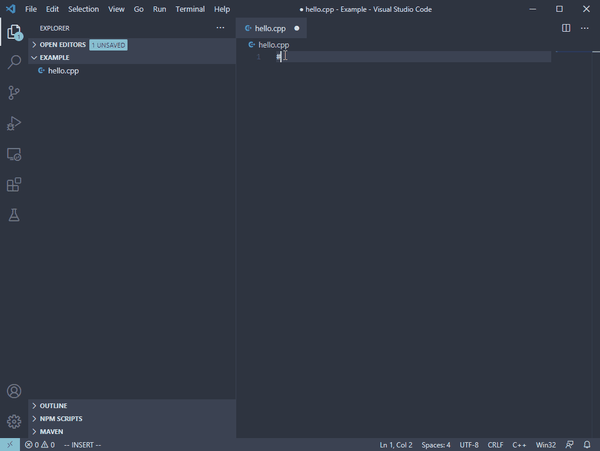Open the File menu
Viewport: 600px width, 451px height.
[x=31, y=9]
